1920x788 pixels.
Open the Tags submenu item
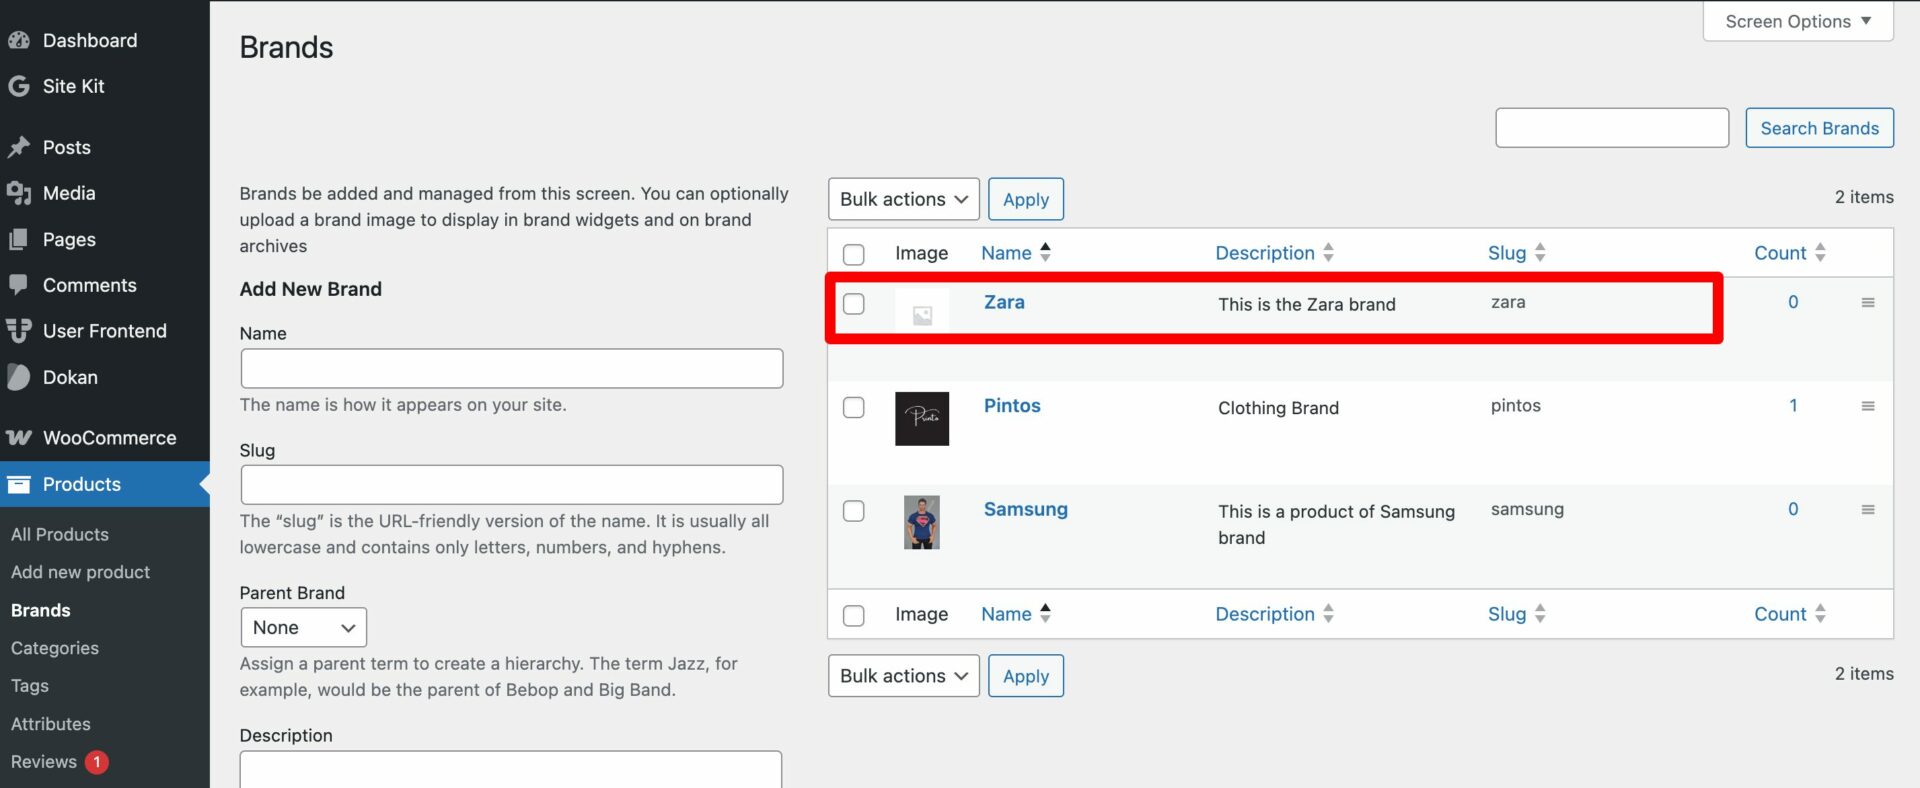(x=30, y=686)
